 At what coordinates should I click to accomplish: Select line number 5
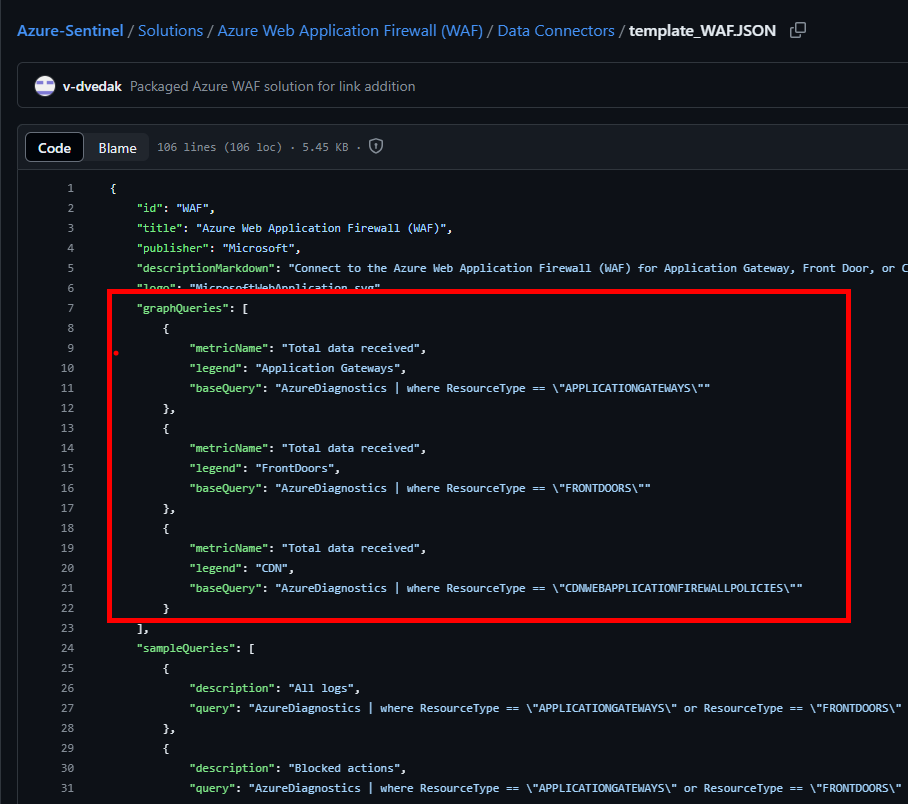[70, 268]
